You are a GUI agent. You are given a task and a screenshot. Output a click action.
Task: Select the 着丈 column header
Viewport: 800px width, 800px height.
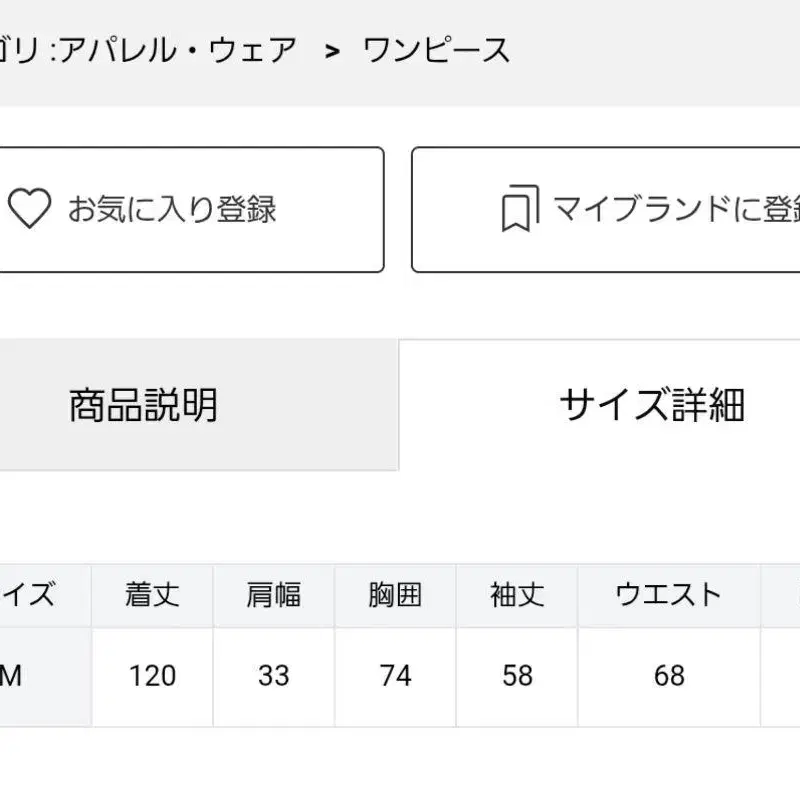(152, 595)
